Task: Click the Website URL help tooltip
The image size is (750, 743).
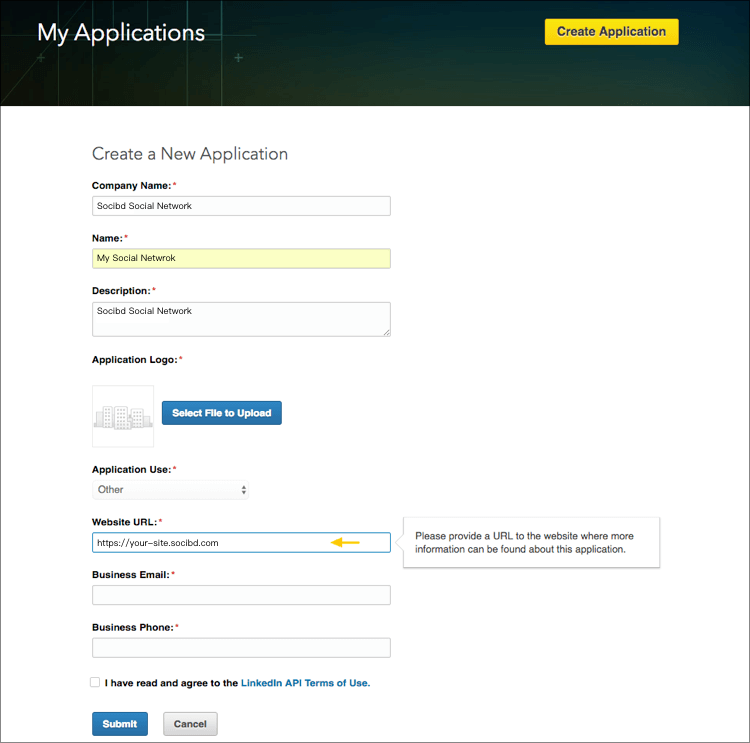Action: (x=531, y=543)
